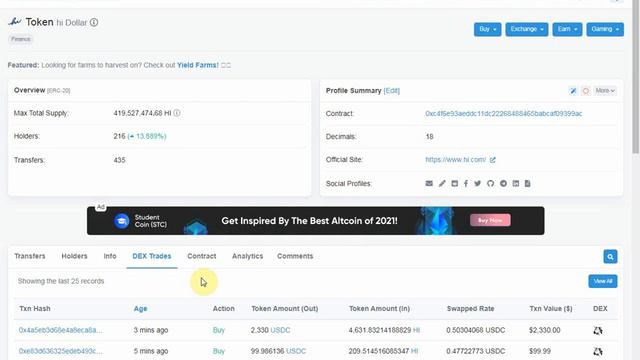Image resolution: width=640 pixels, height=360 pixels.
Task: Open the Exchange dropdown
Action: [527, 29]
